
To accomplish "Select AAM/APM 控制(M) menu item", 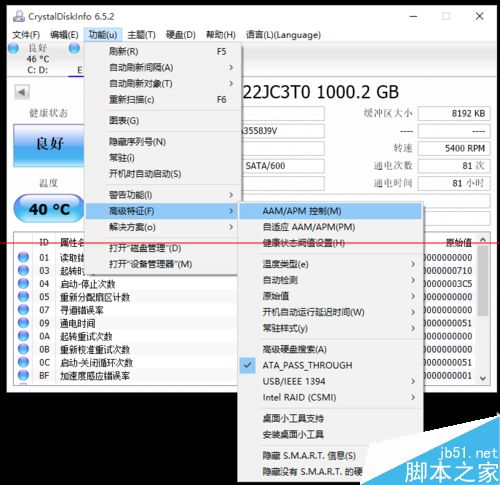I will pos(330,211).
